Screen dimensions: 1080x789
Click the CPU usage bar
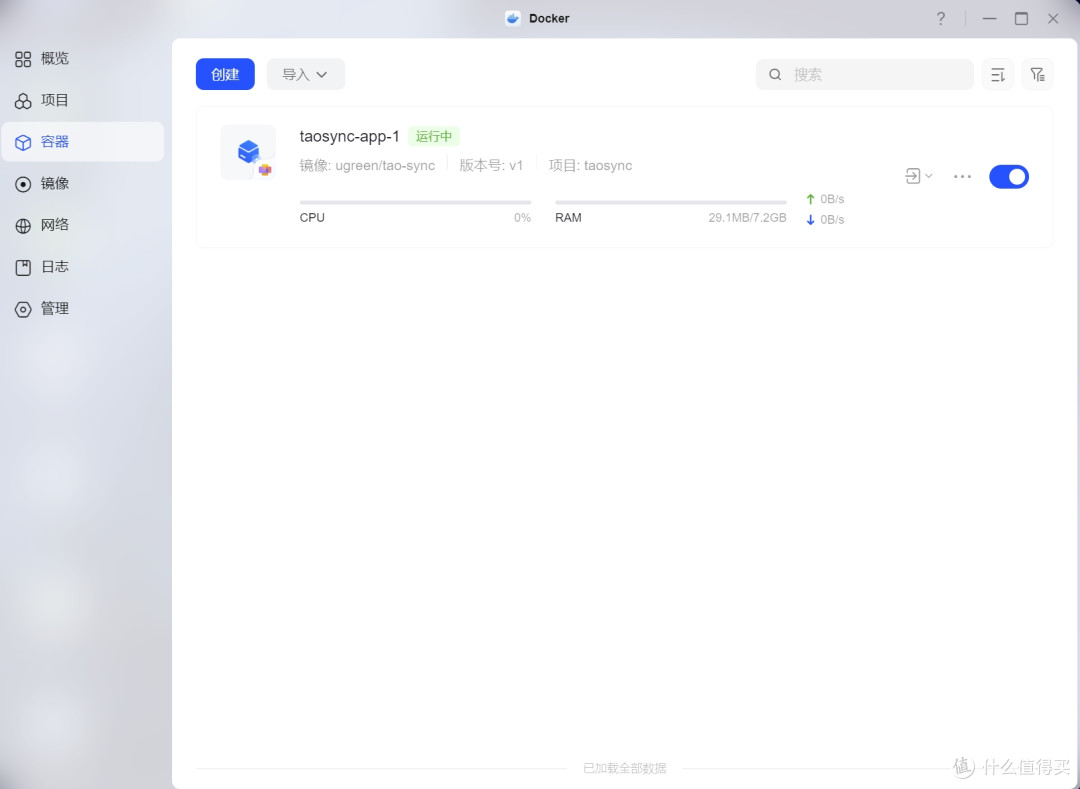click(415, 202)
